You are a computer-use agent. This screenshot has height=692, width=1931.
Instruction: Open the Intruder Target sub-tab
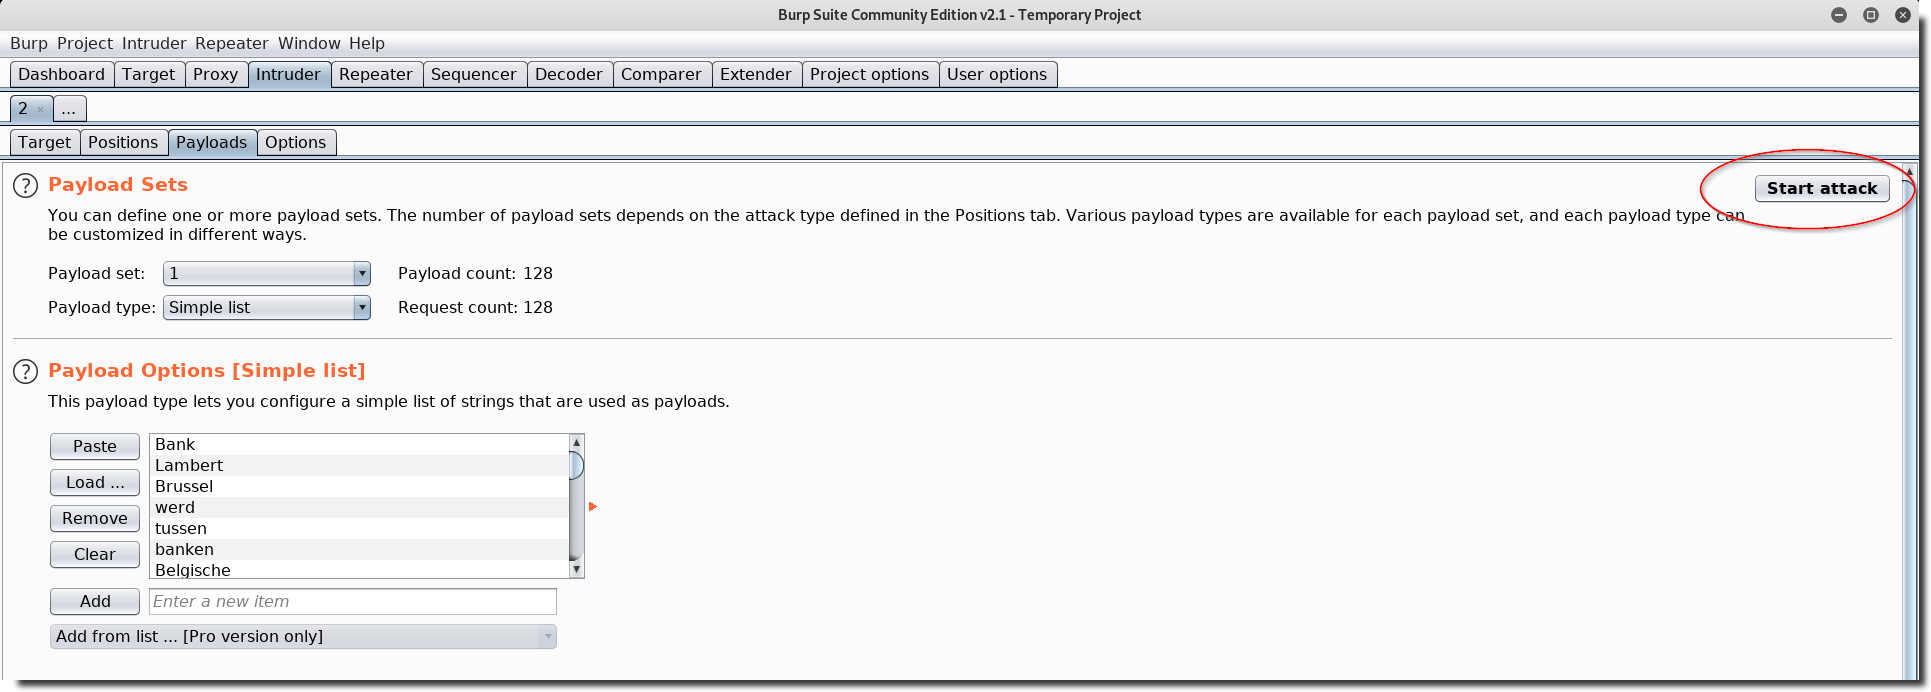tap(45, 143)
